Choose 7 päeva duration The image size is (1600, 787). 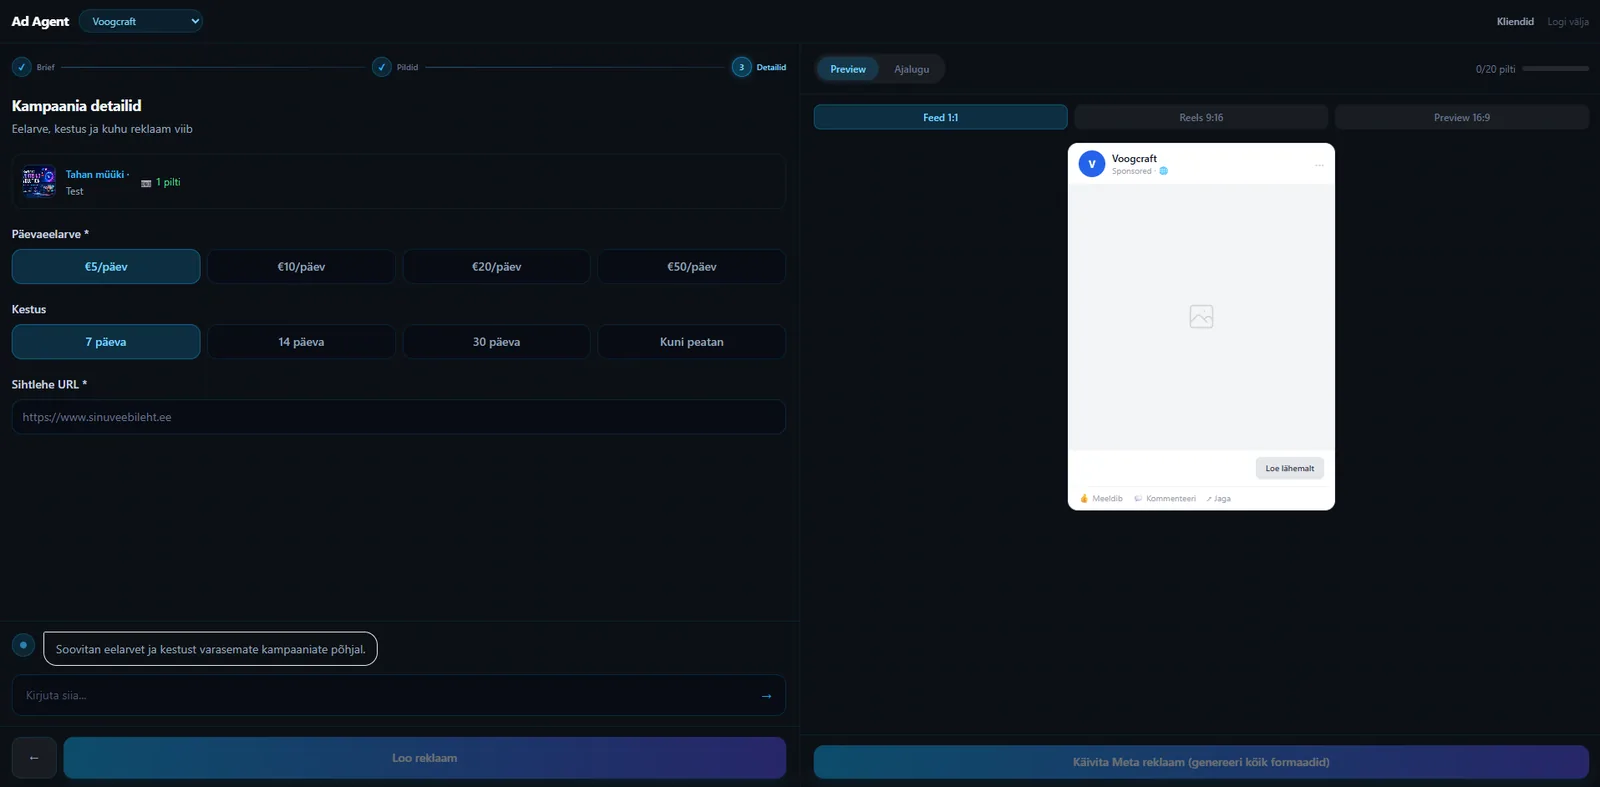tap(106, 342)
